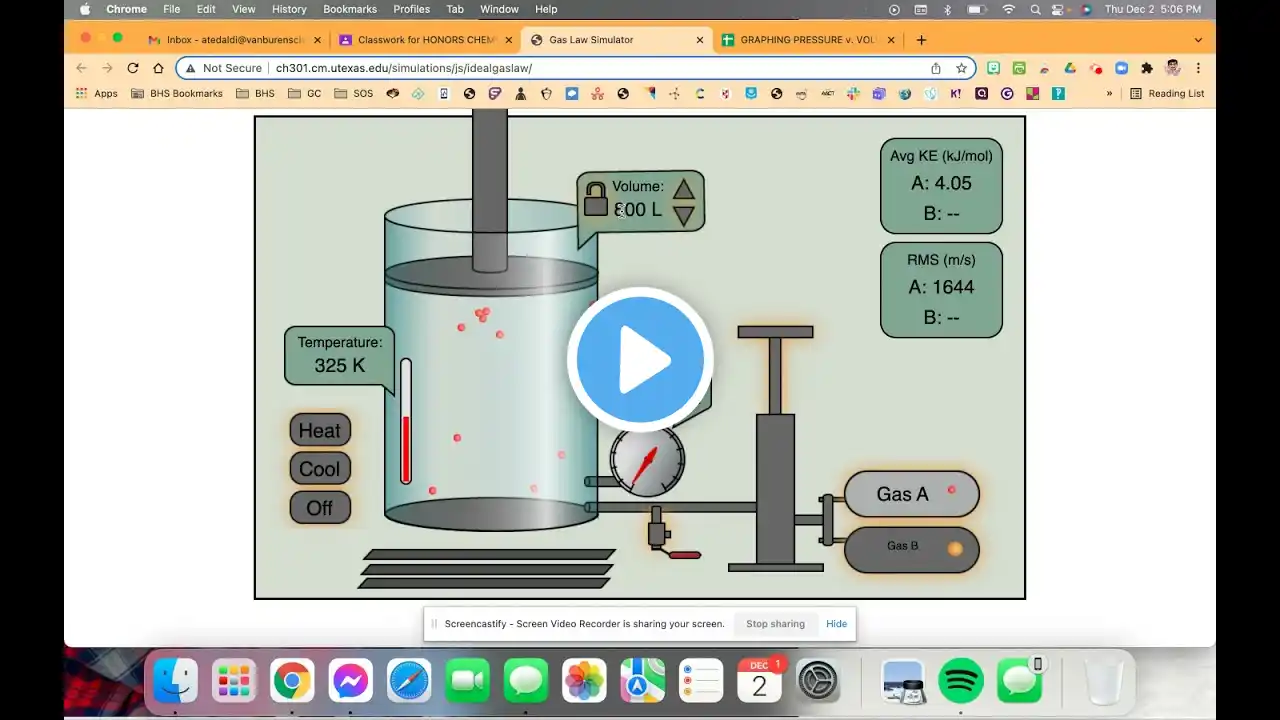Select Gas B tank

(x=911, y=549)
